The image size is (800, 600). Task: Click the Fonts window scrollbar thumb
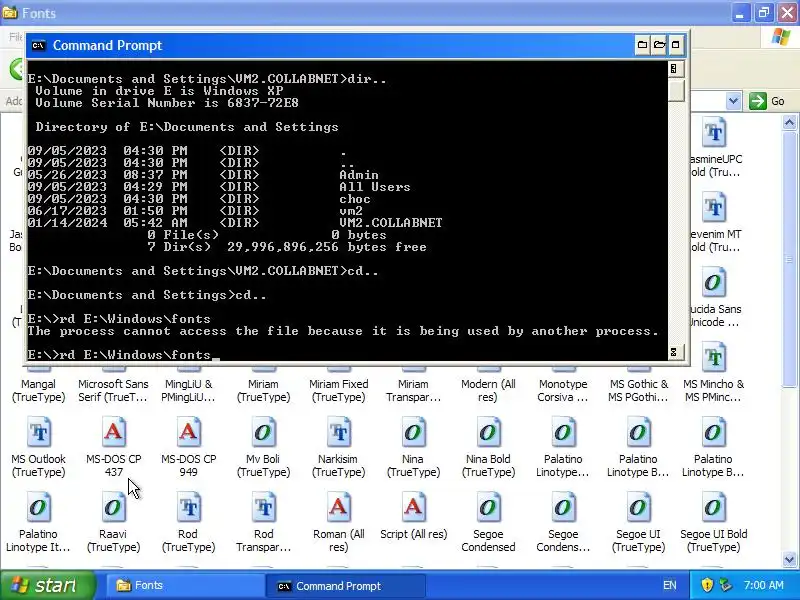coord(789,260)
